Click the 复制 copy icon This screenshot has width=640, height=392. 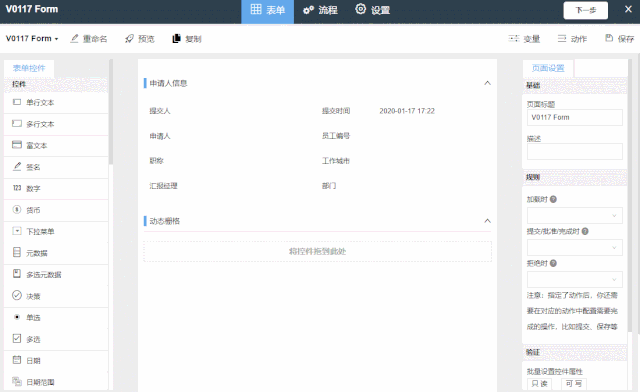pos(176,38)
